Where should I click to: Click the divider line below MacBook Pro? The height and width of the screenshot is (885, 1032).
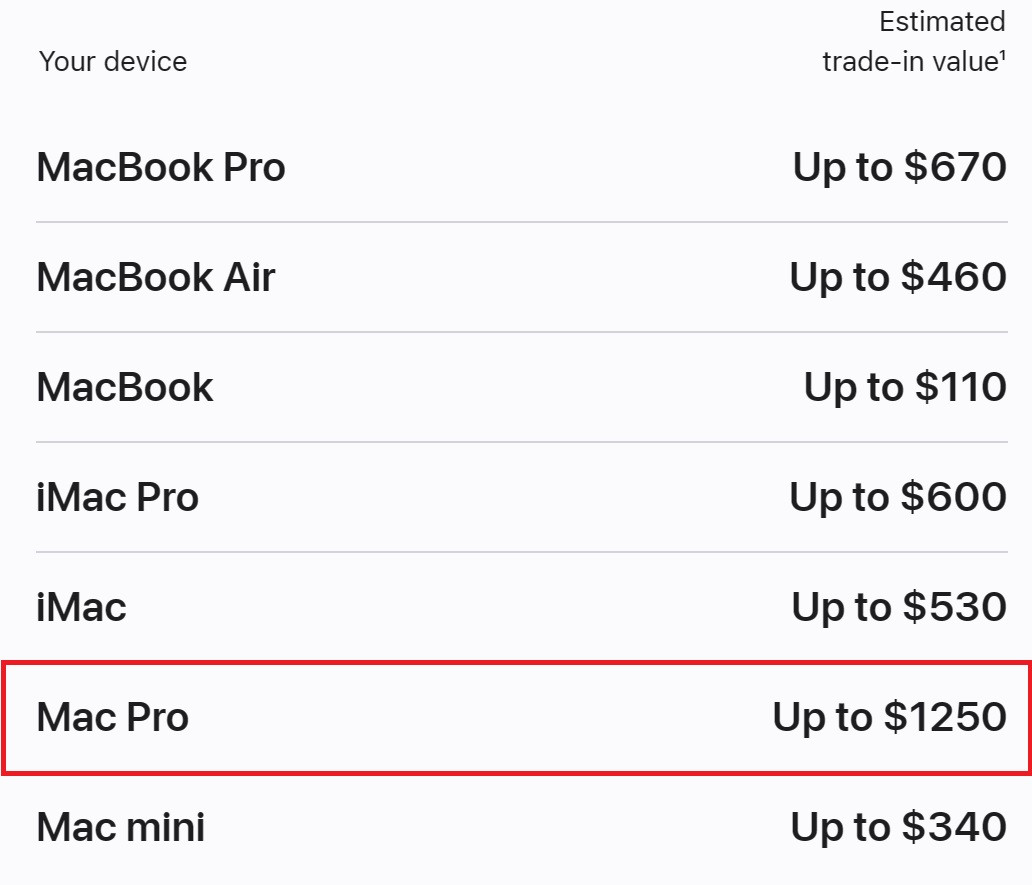521,222
